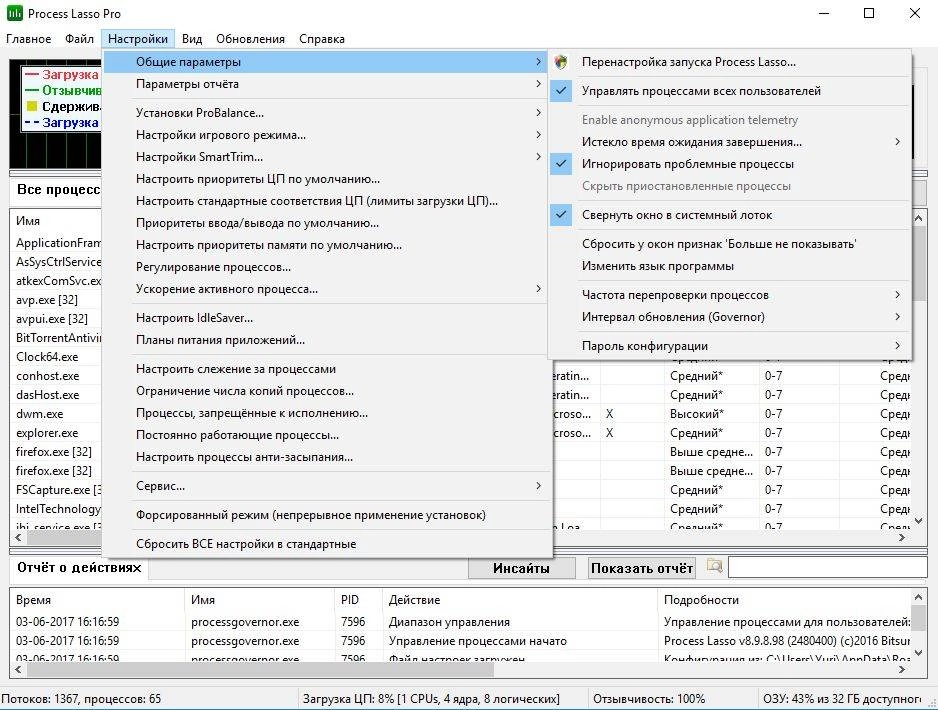Select Ограничение числа копий процессов
The width and height of the screenshot is (938, 710).
[327, 391]
